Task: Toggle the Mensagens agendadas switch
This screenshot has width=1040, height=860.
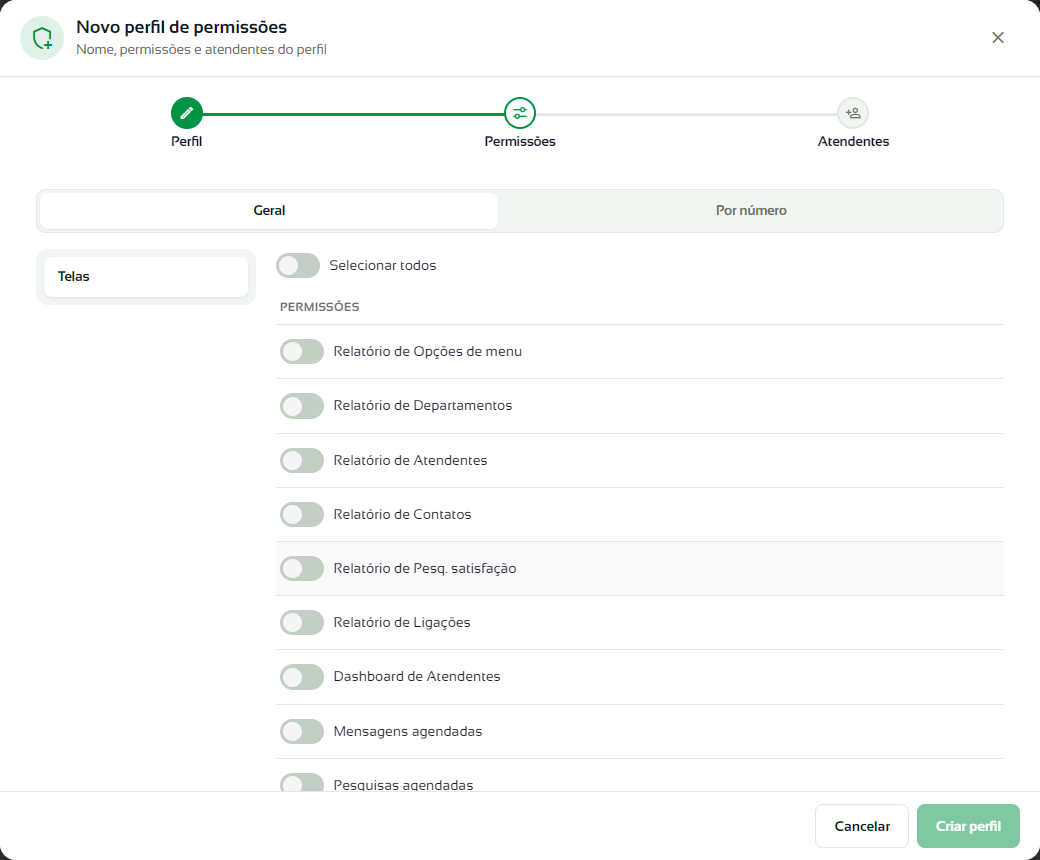Action: [302, 731]
